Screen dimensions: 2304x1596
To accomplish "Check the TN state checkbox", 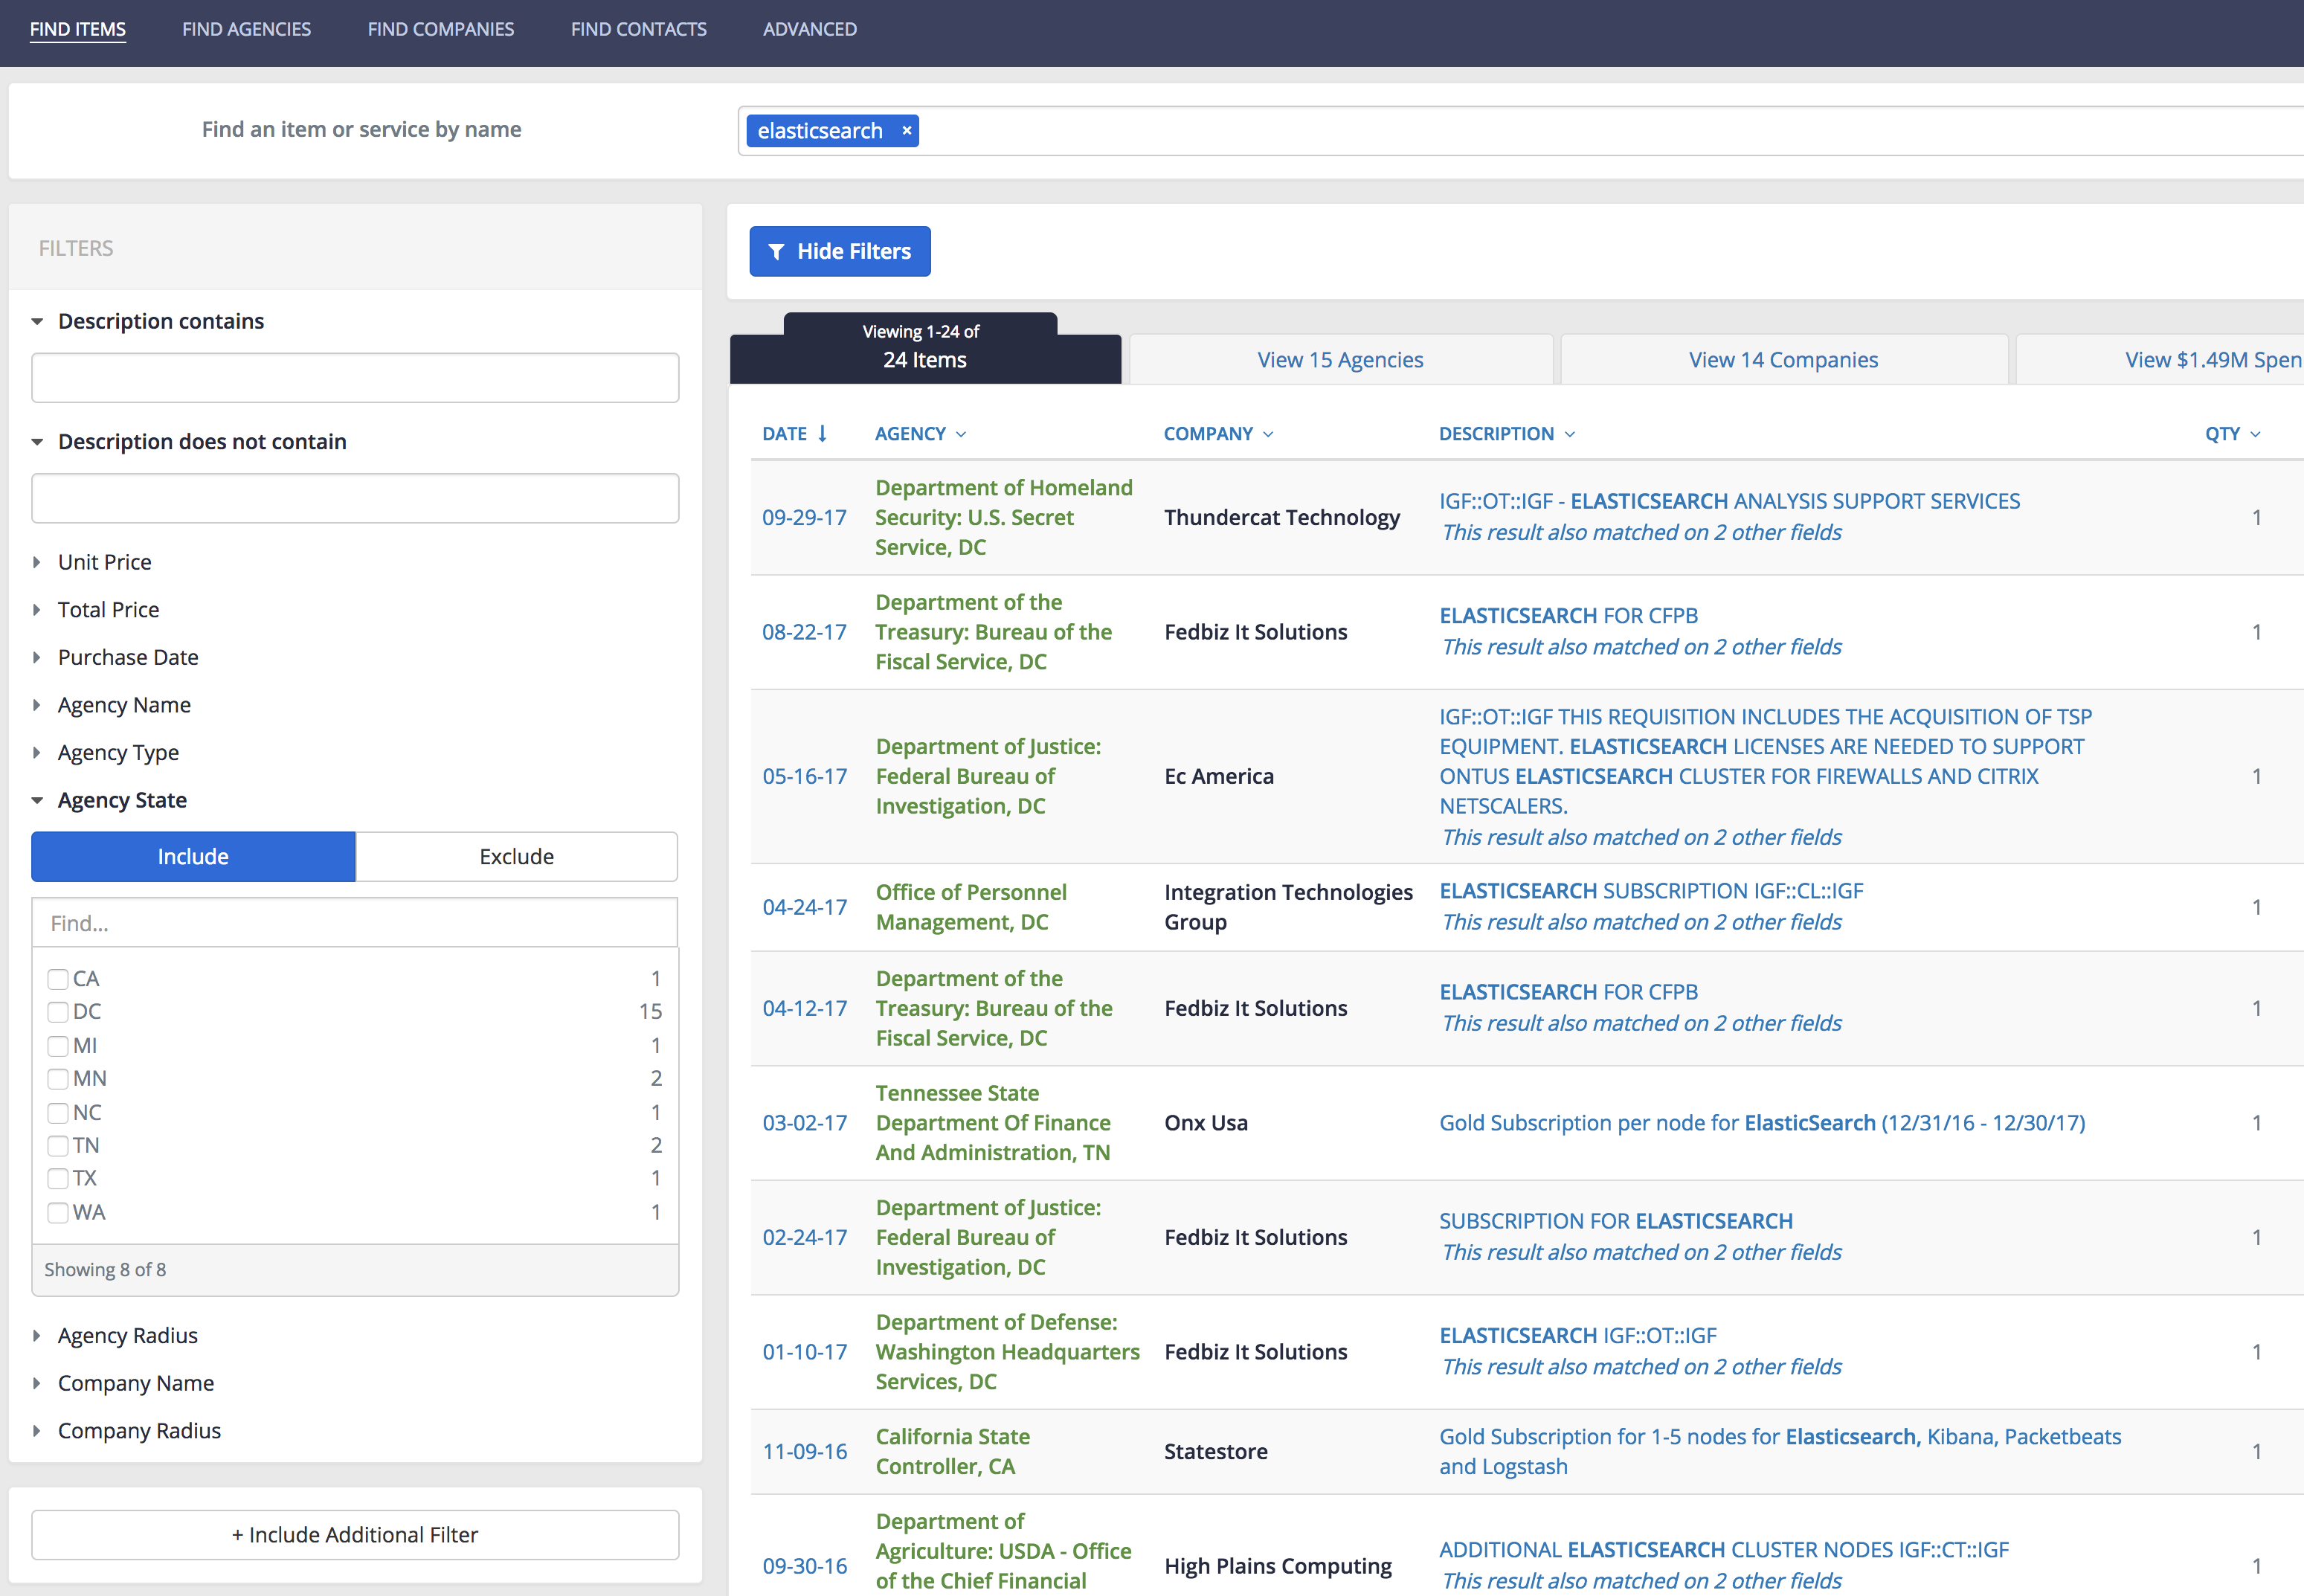I will (58, 1145).
